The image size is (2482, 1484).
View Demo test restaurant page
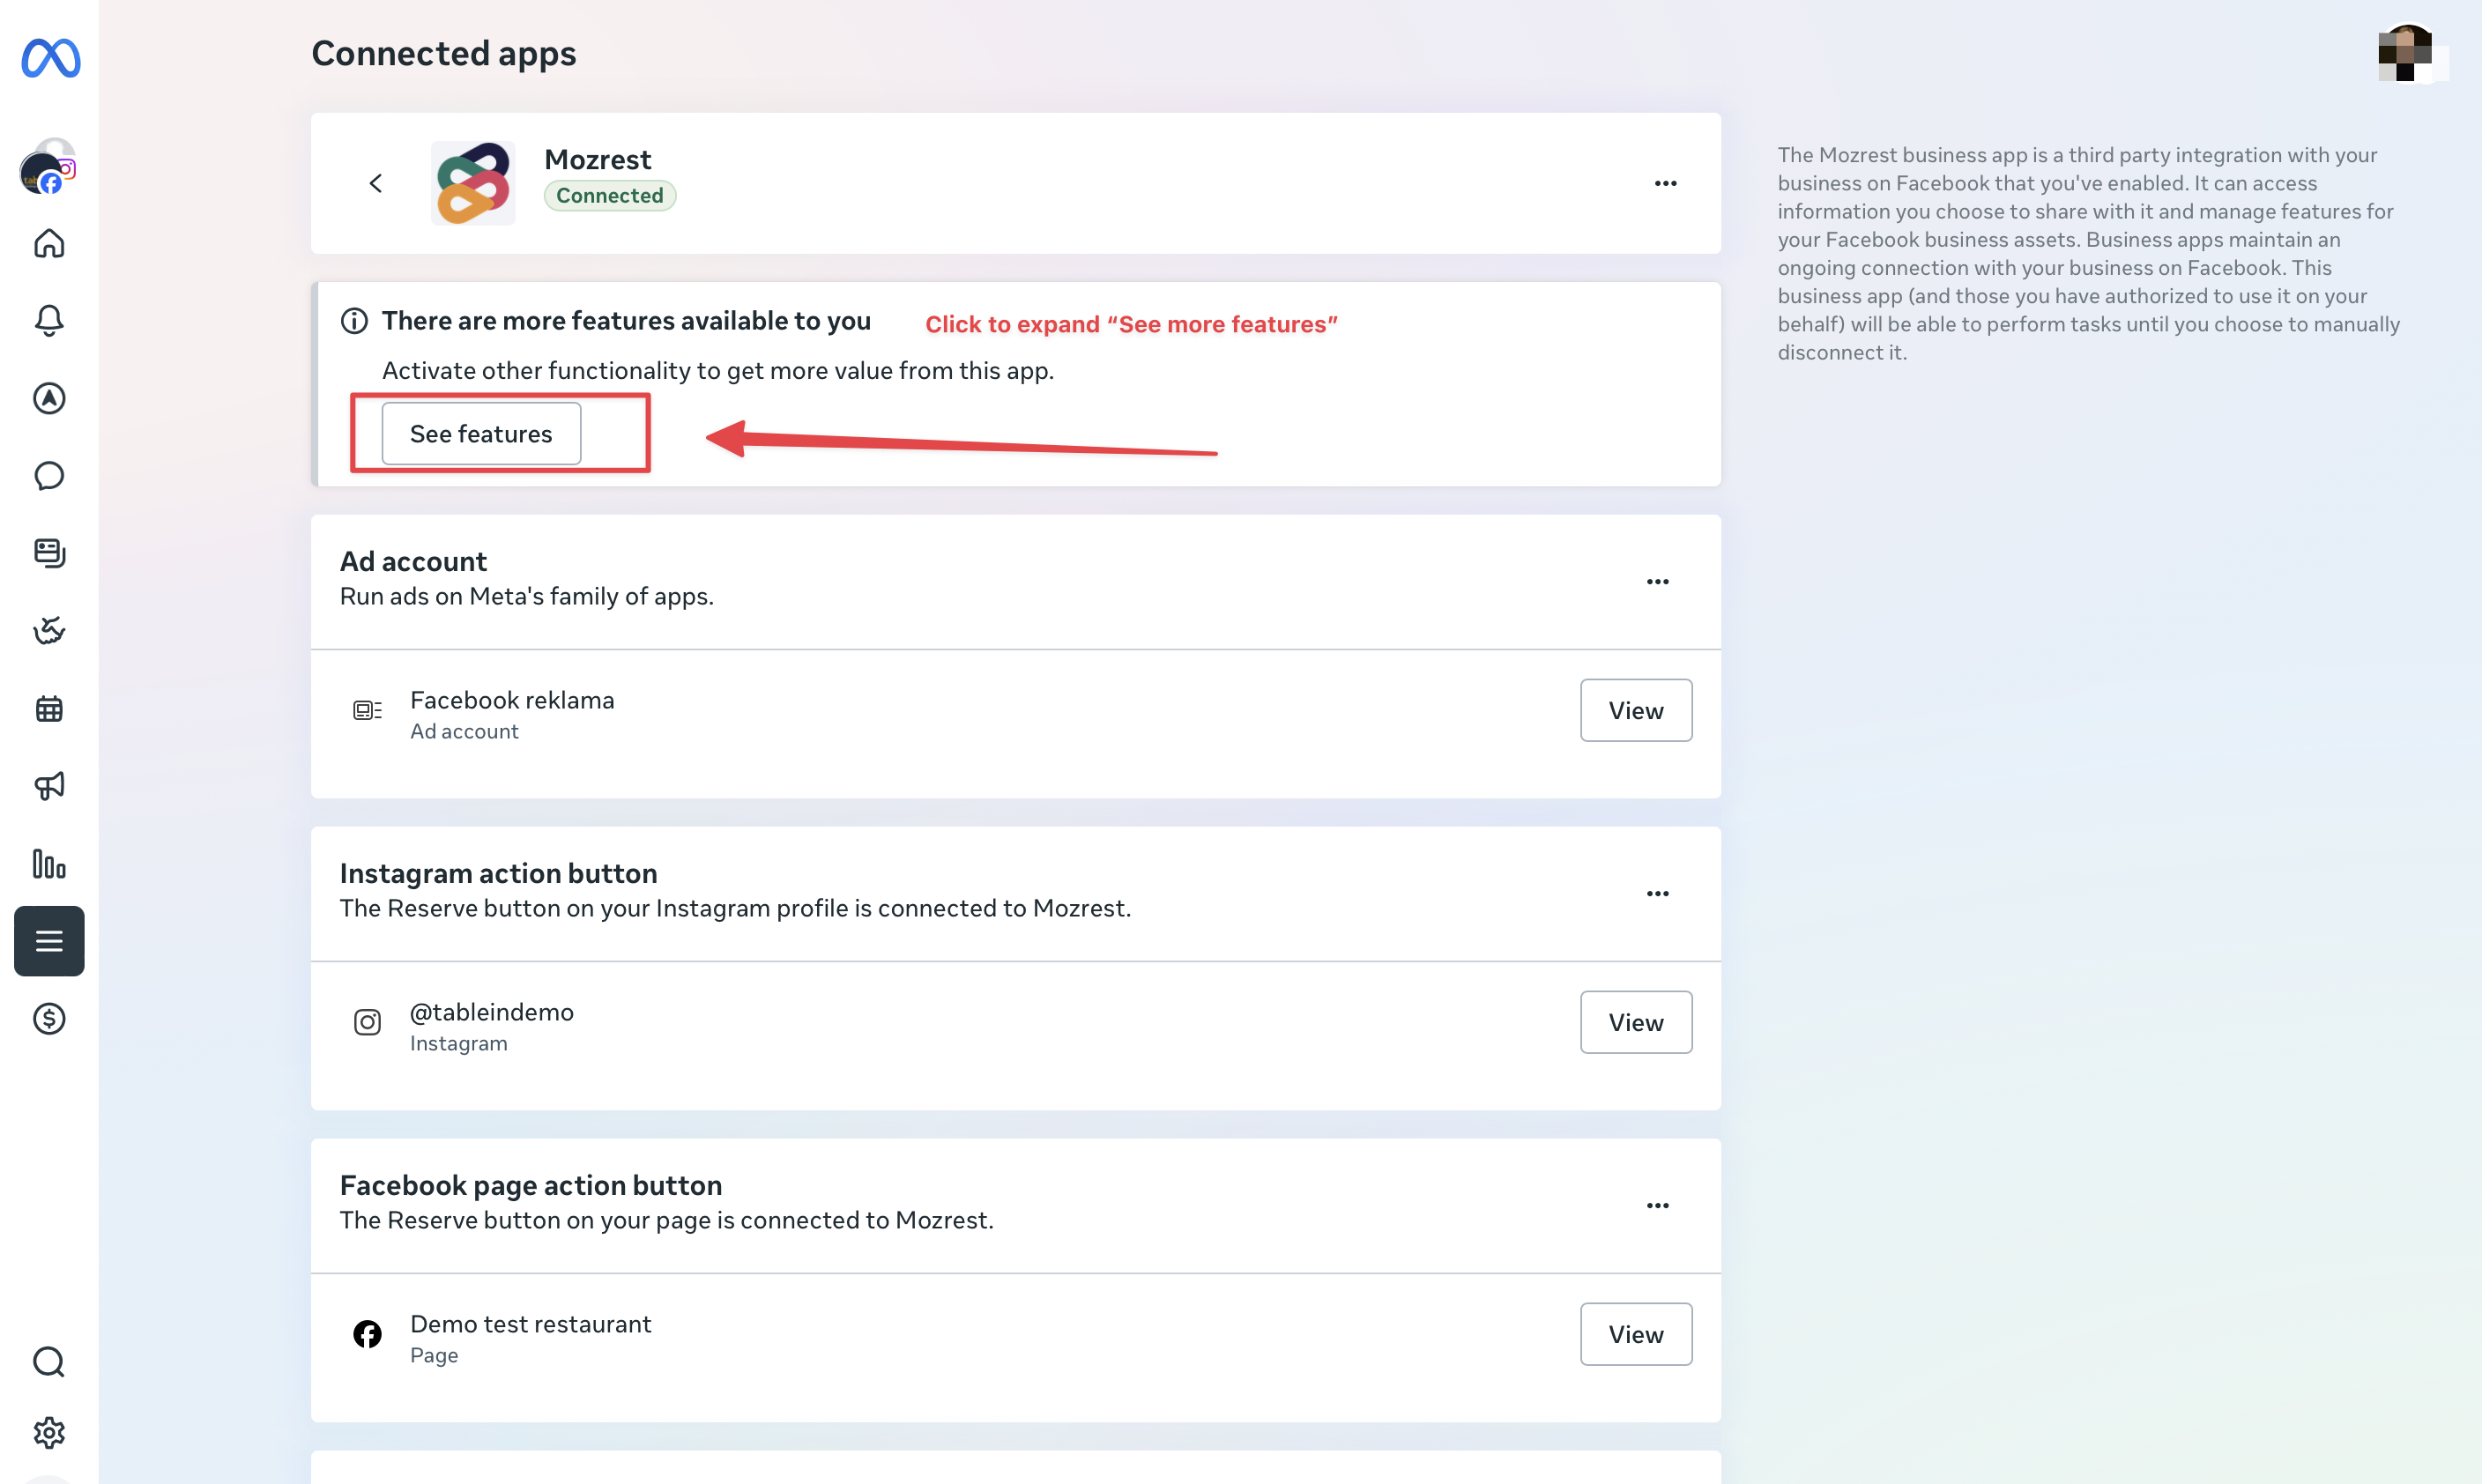pos(1636,1334)
